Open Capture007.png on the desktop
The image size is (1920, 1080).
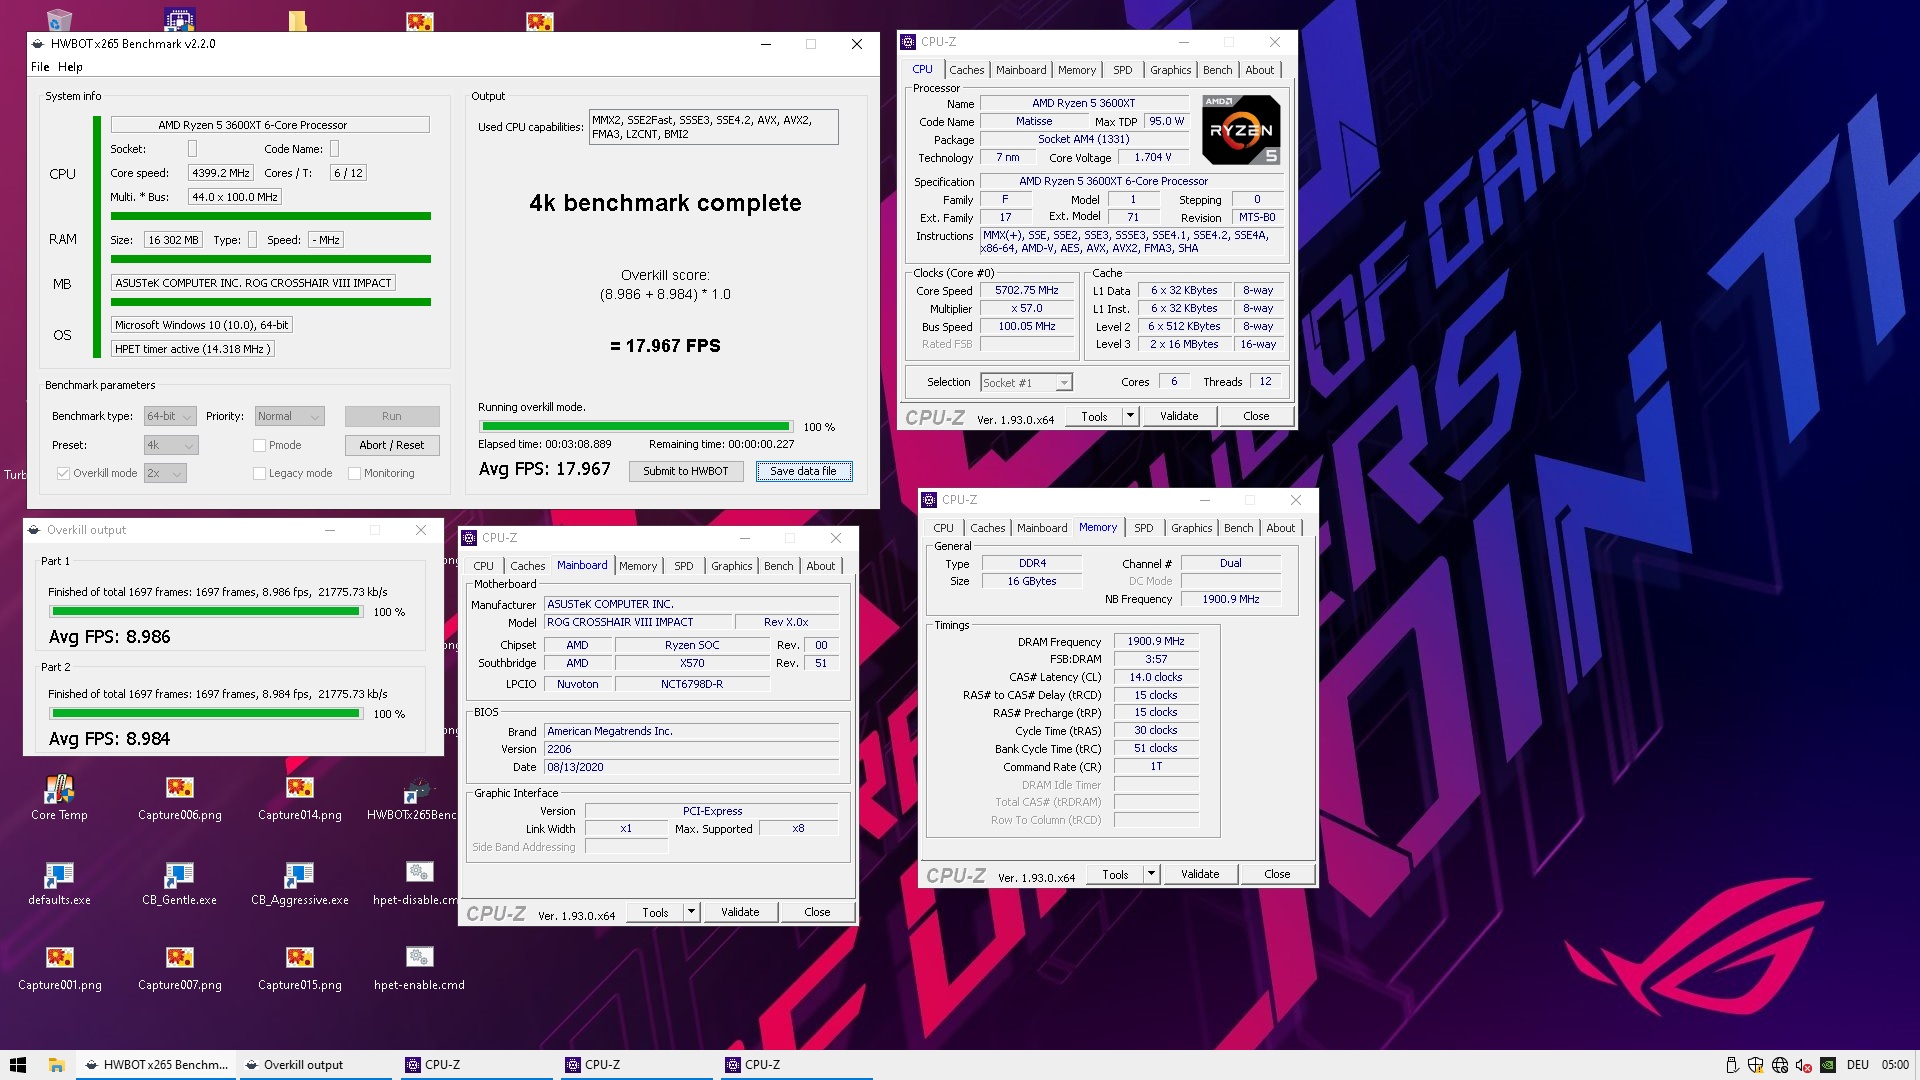click(x=180, y=967)
